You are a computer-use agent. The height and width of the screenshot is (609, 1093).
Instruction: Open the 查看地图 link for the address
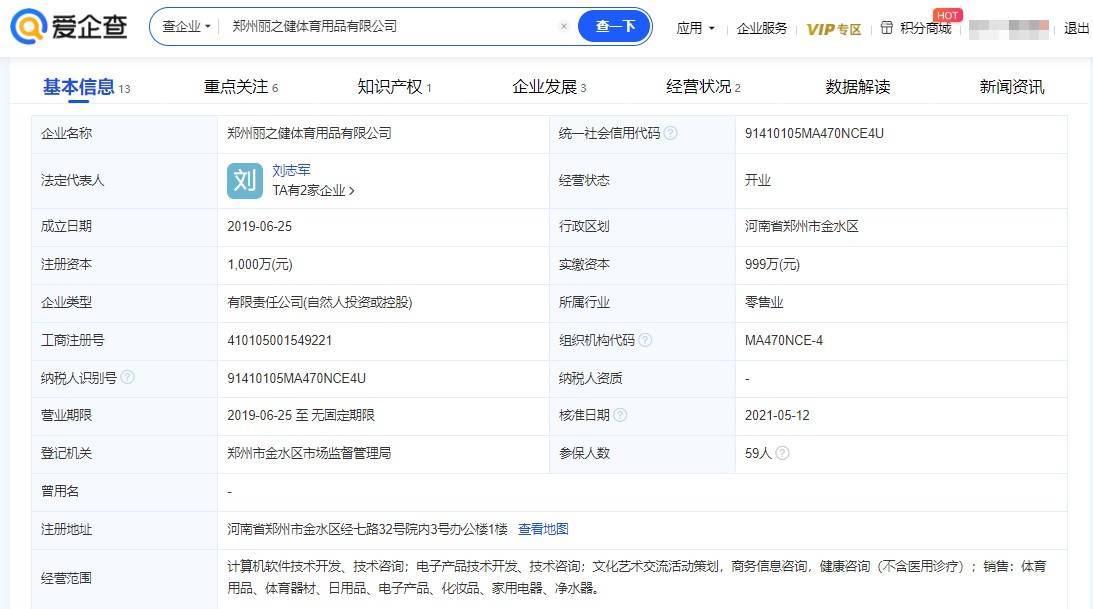tap(543, 529)
